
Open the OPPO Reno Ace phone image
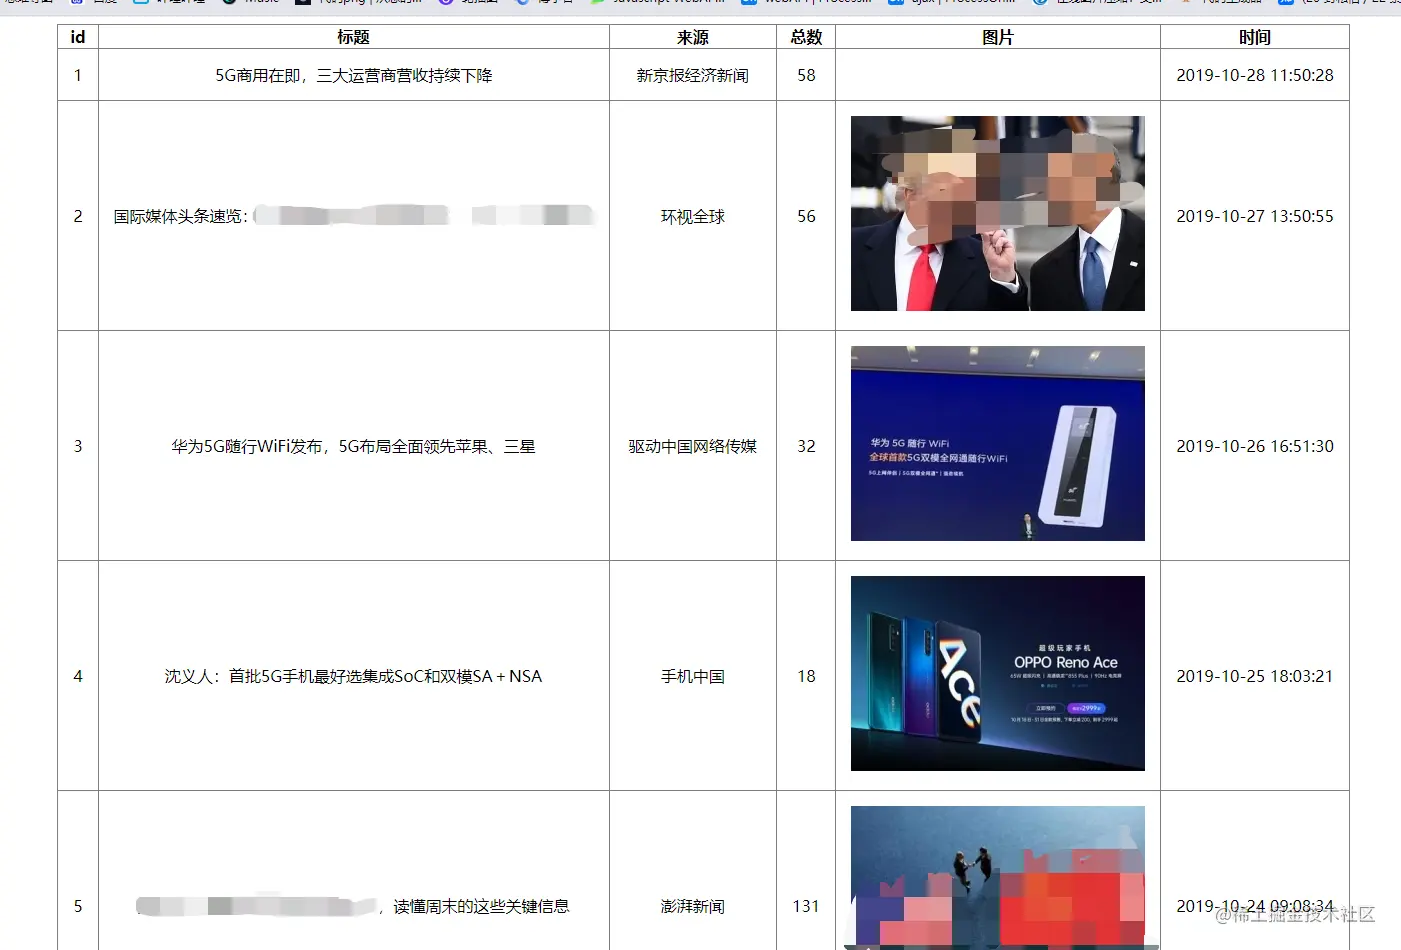pos(998,673)
